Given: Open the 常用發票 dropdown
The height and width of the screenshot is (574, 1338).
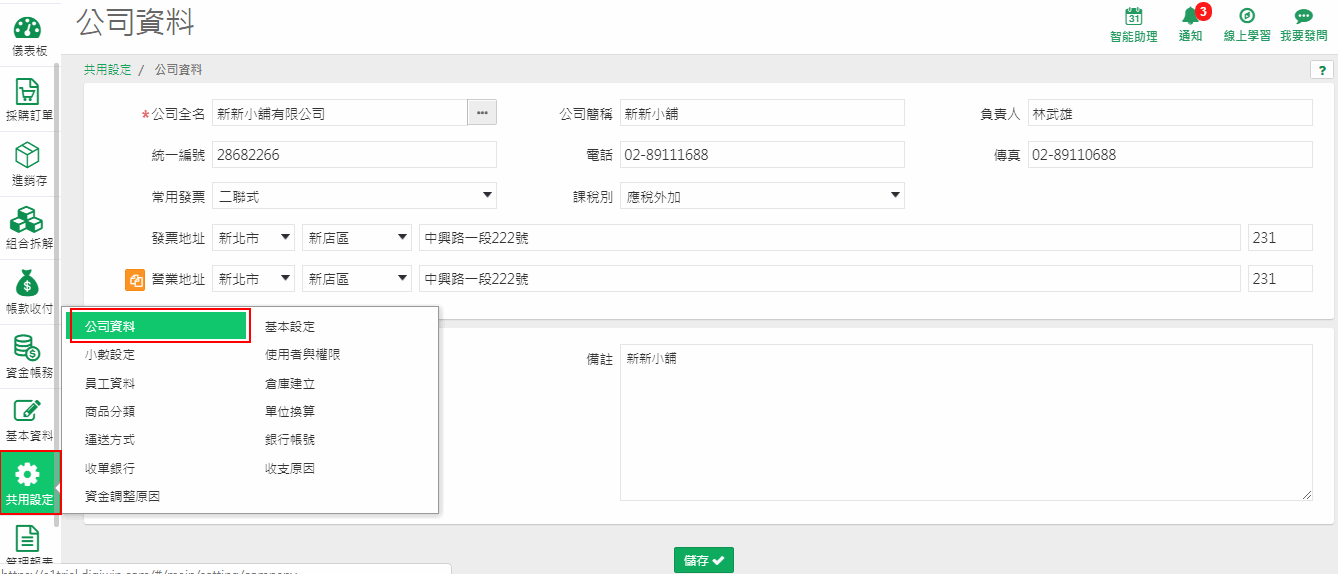Looking at the screenshot, I should [354, 196].
